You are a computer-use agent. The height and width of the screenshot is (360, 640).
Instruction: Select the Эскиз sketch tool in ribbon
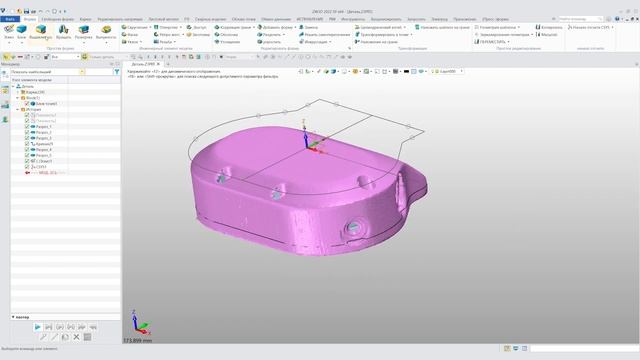click(x=9, y=32)
